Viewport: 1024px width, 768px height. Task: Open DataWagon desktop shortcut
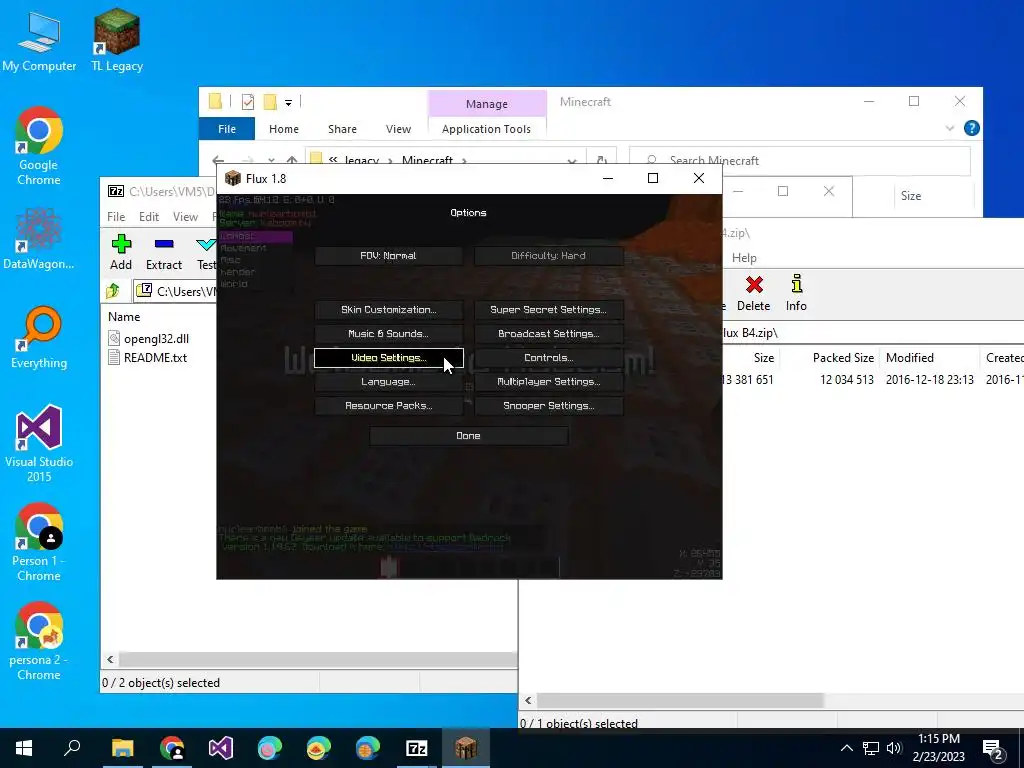click(39, 238)
